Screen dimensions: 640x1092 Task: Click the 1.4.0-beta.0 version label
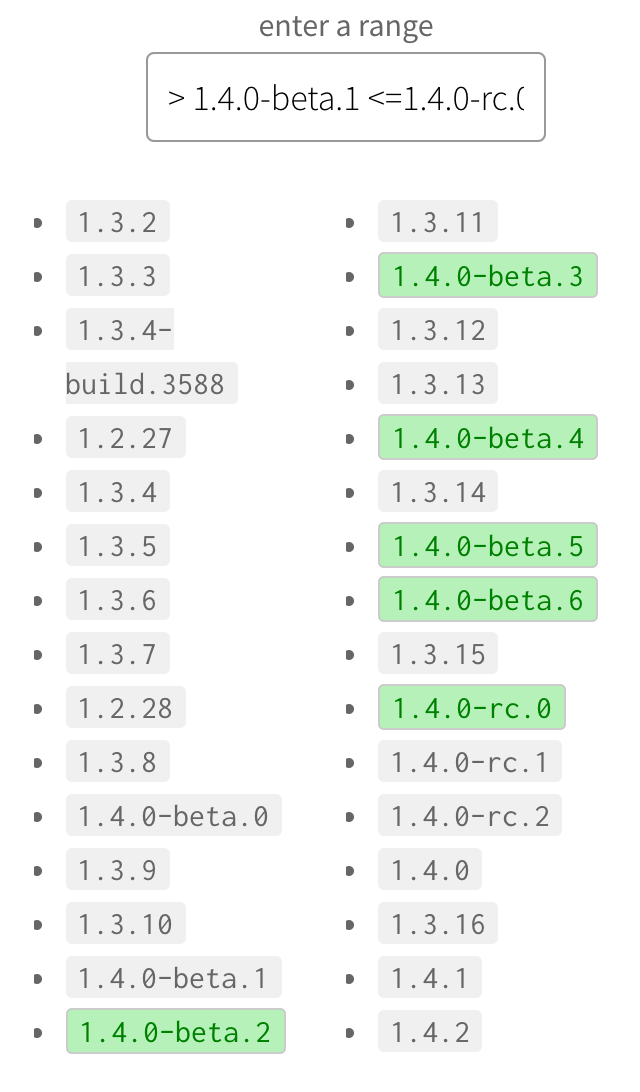click(175, 815)
